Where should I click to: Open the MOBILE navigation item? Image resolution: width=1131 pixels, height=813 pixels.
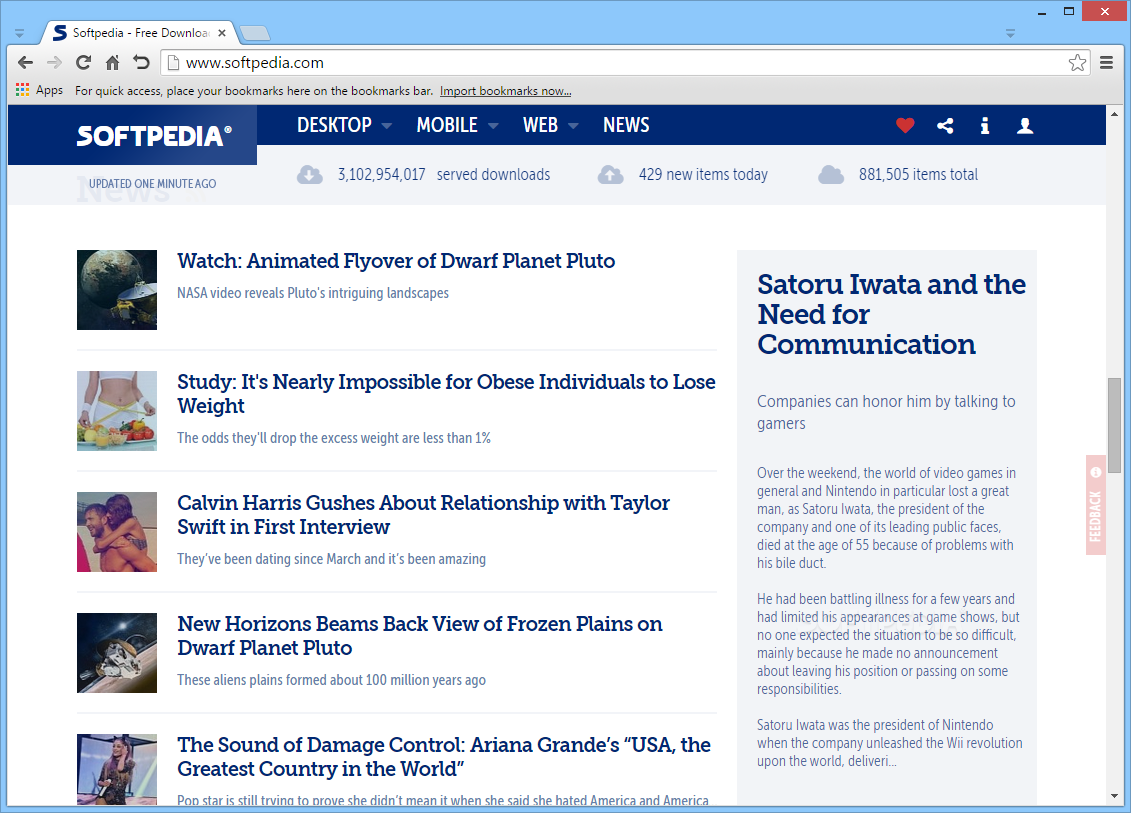point(447,125)
